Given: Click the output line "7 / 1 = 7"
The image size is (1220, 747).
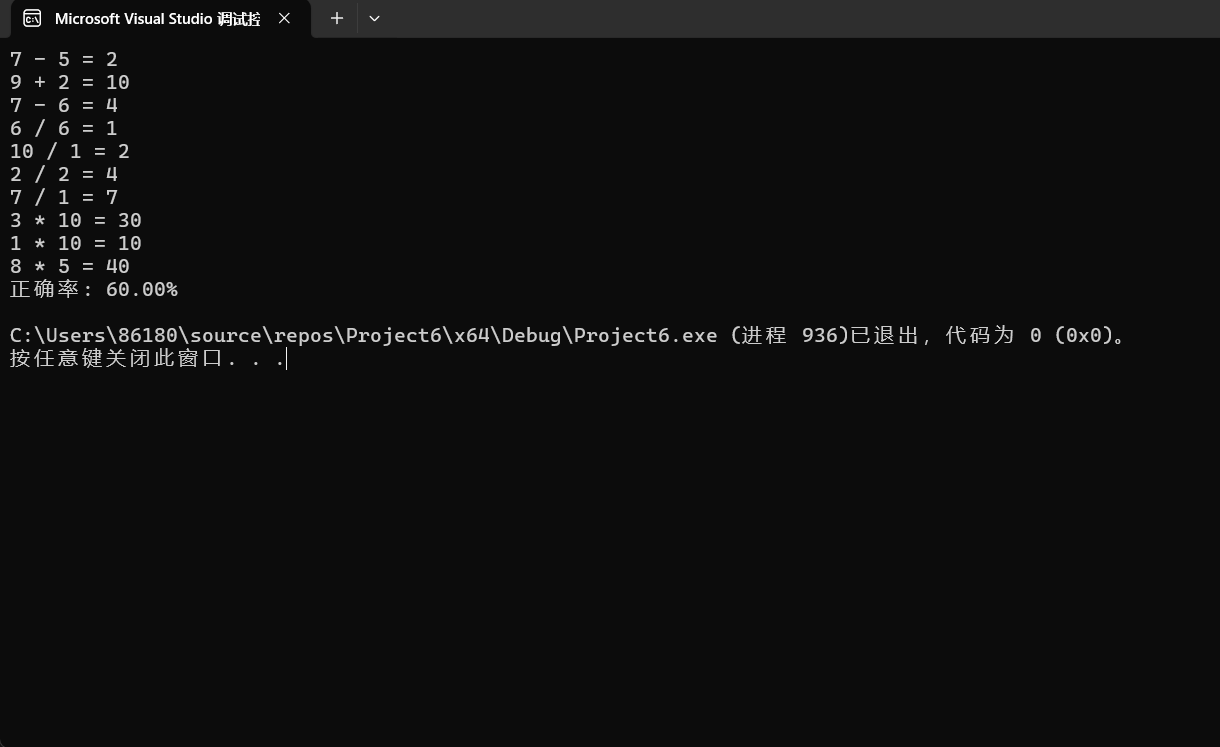Looking at the screenshot, I should [x=64, y=198].
